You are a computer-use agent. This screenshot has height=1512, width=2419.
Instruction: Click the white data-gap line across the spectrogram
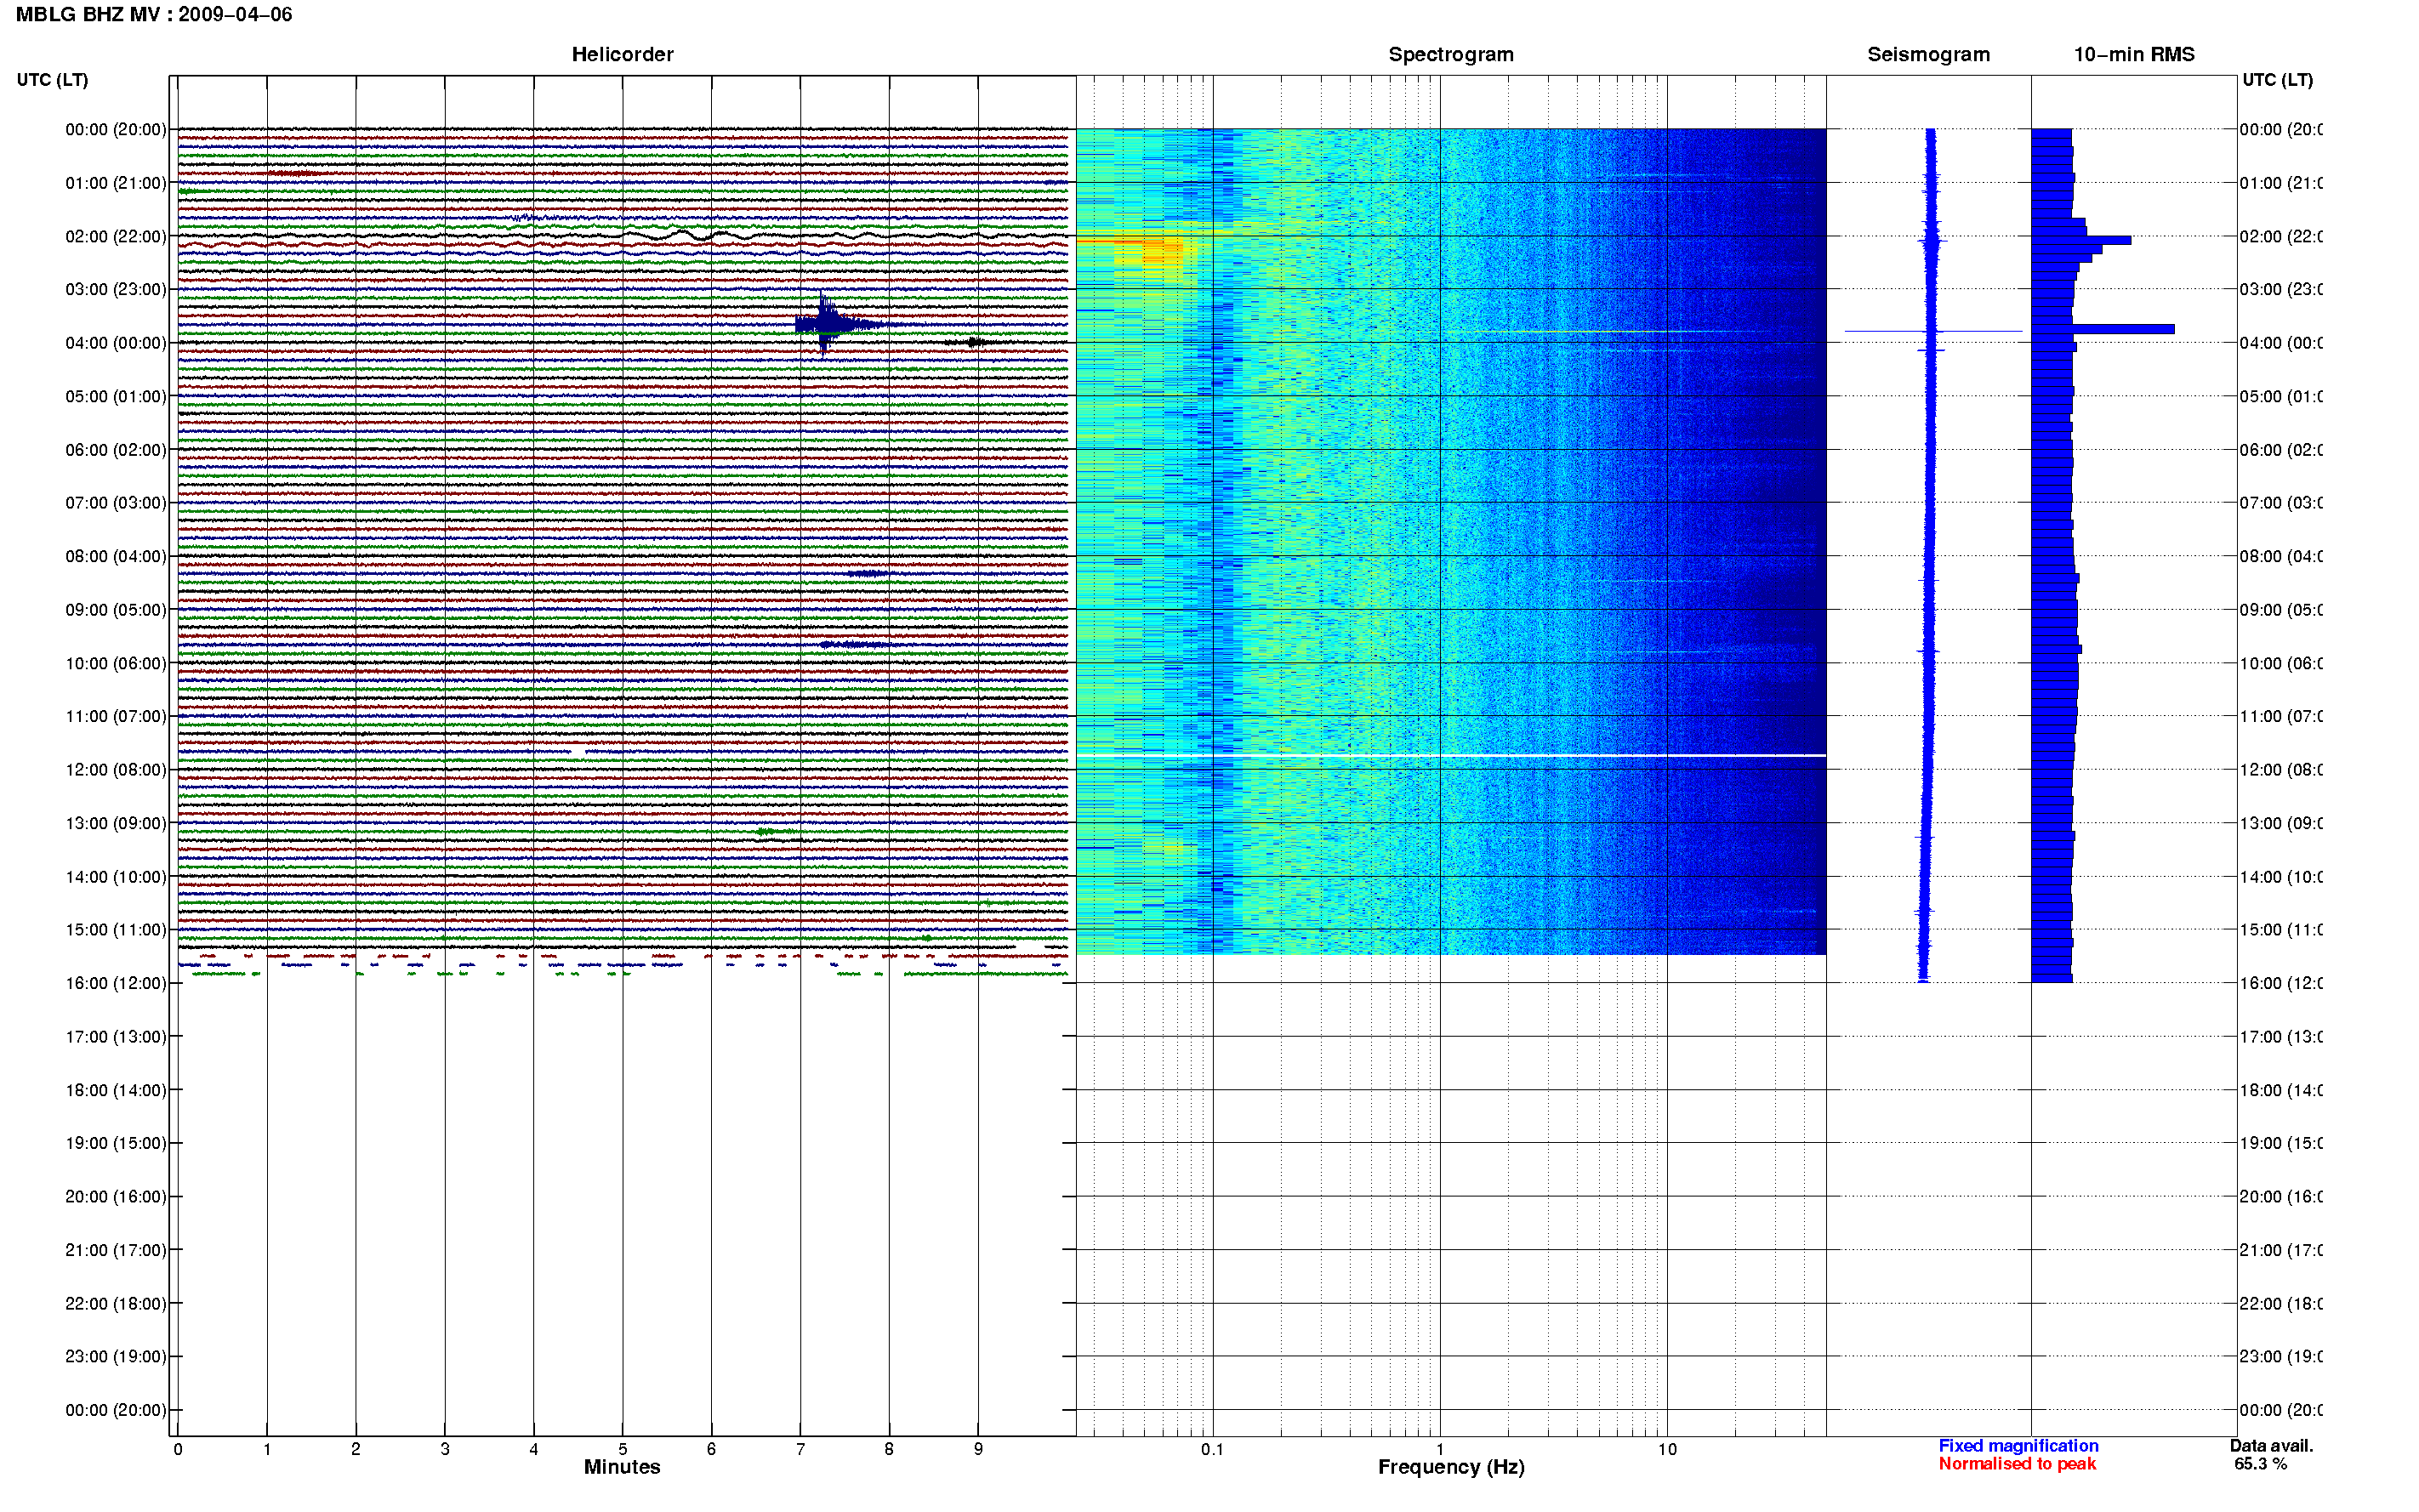(1451, 755)
